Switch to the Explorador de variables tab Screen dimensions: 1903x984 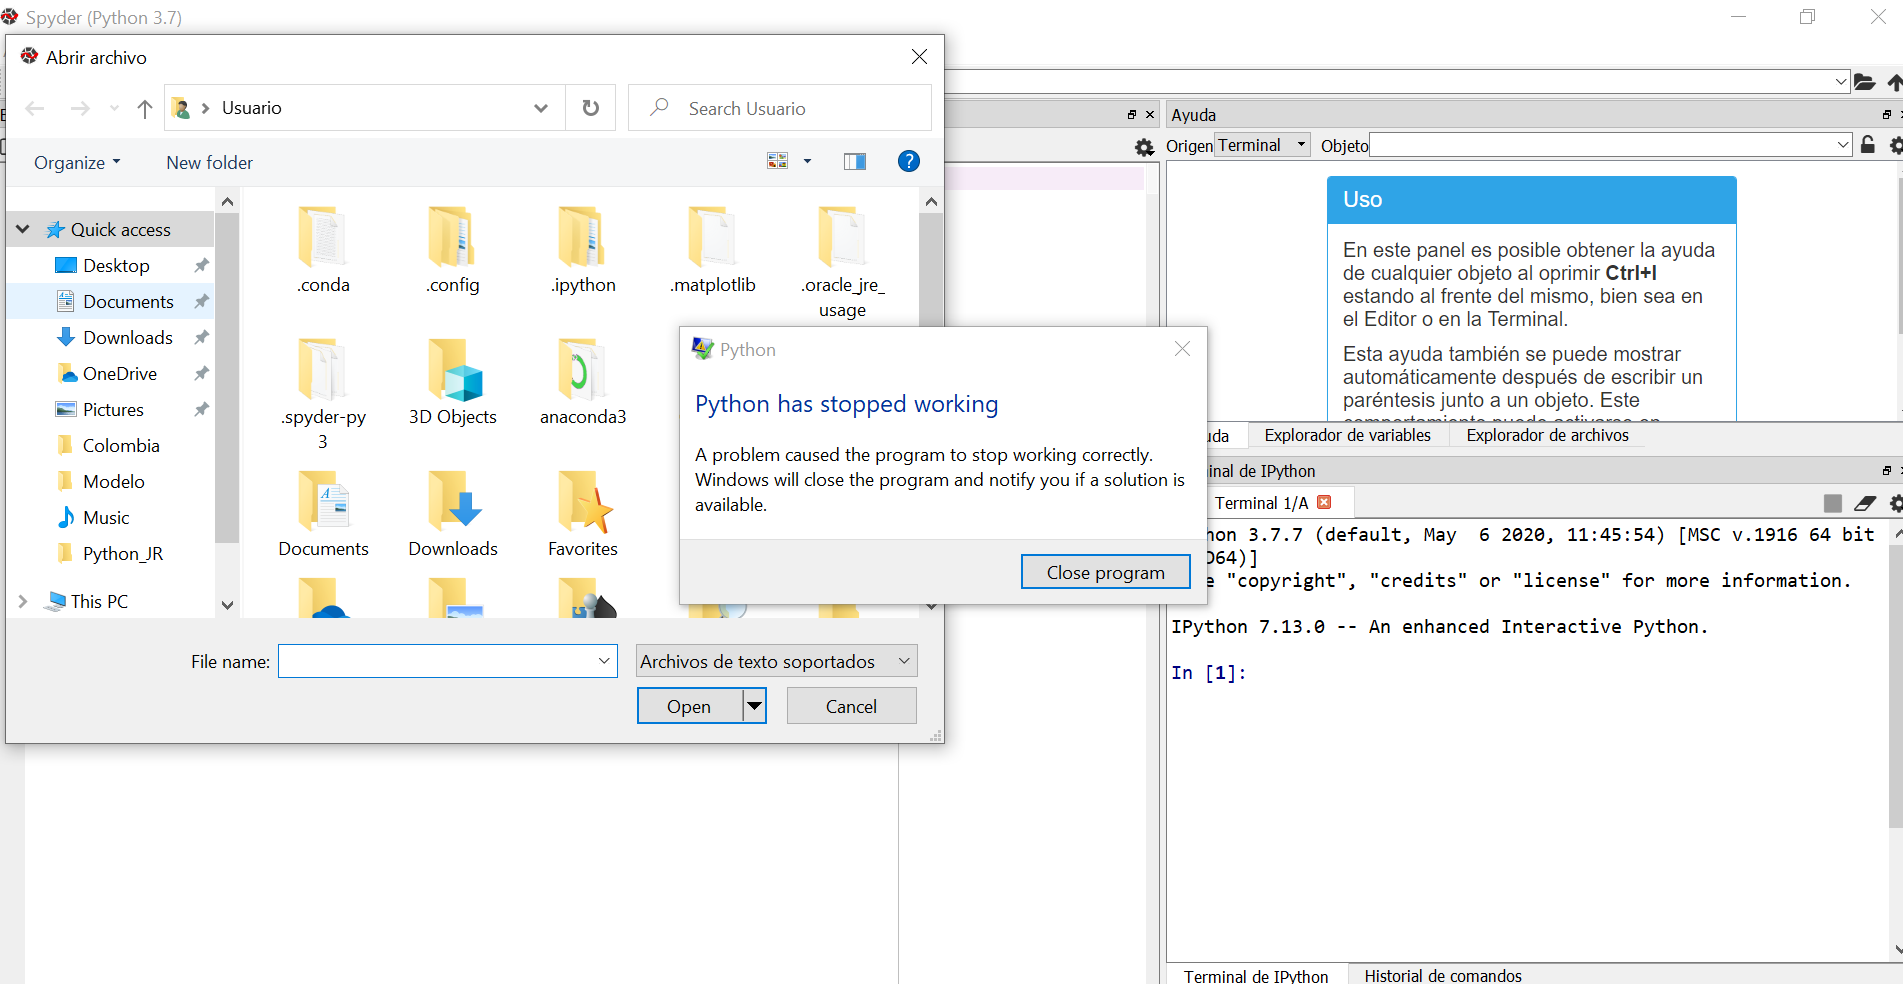(x=1347, y=435)
